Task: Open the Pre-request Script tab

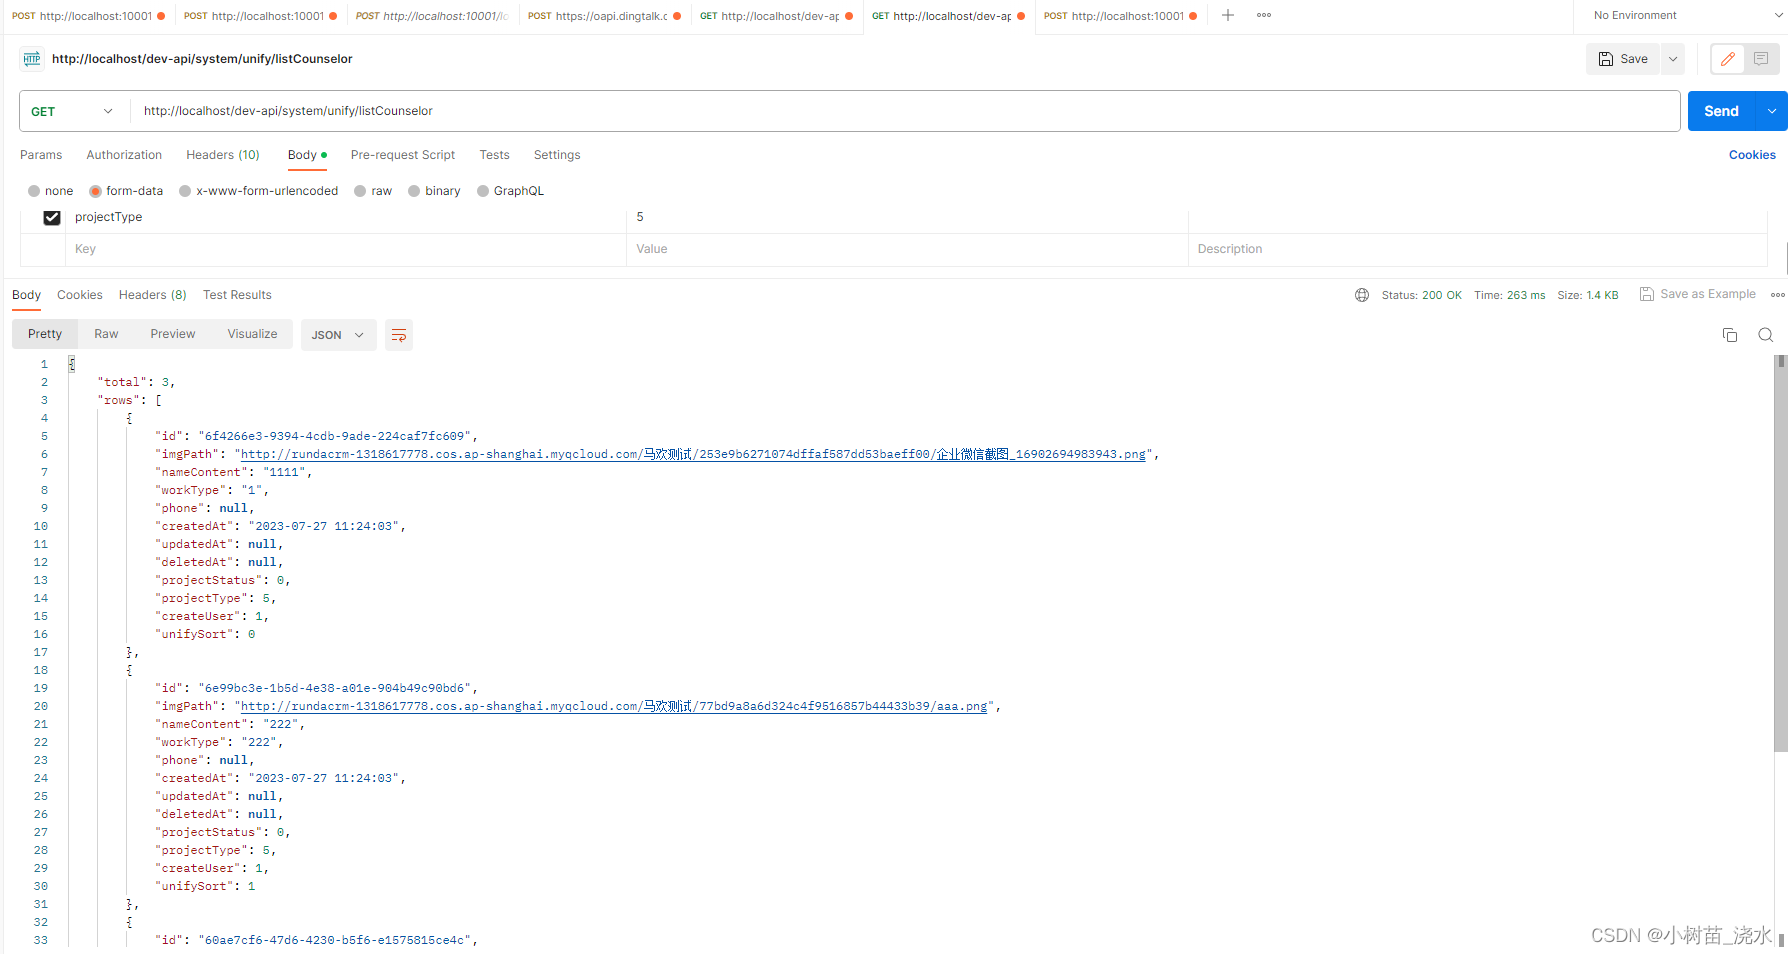Action: coord(403,155)
